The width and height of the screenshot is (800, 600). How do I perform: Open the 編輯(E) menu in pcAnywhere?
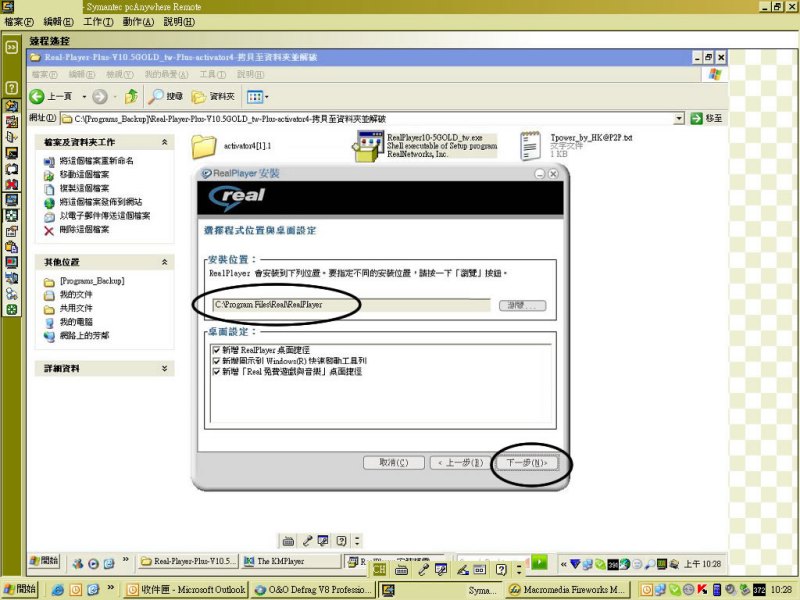coord(58,22)
